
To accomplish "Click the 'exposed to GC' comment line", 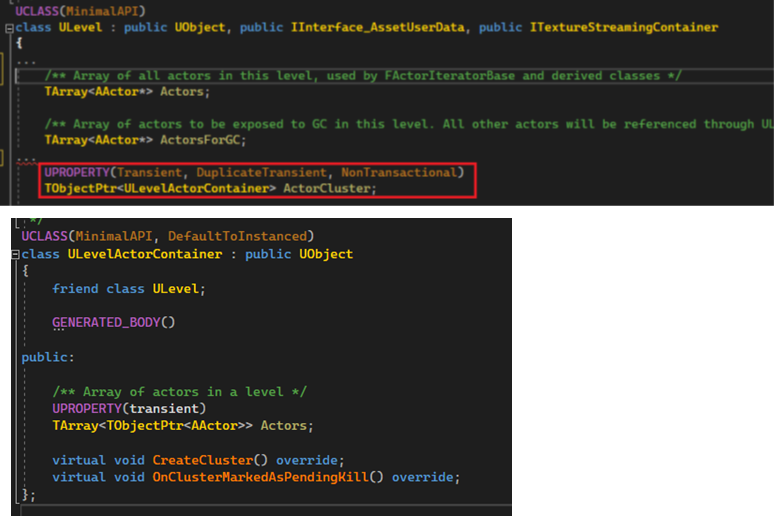I will [x=409, y=124].
